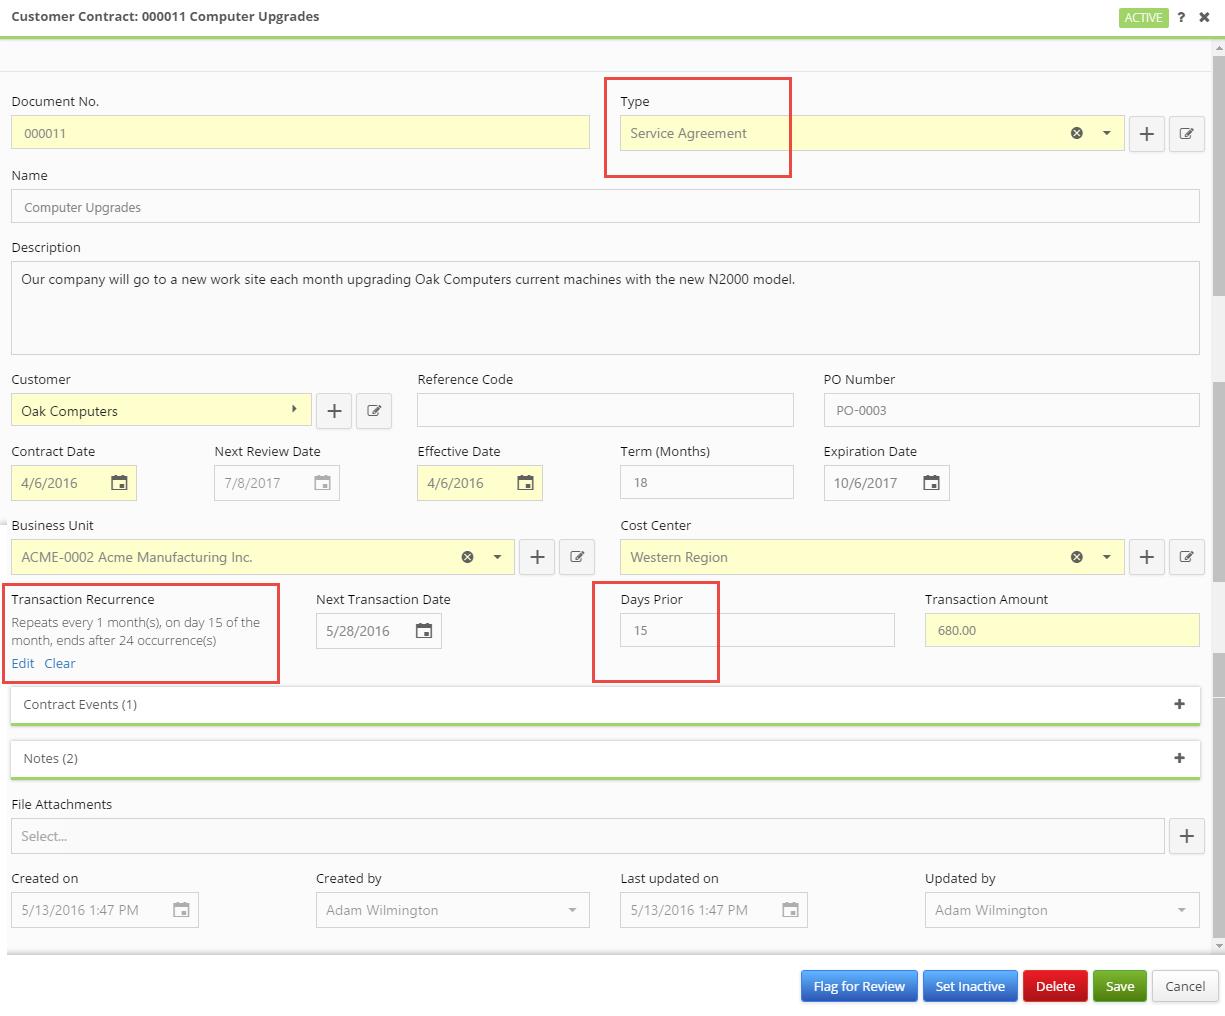The image size is (1225, 1016).
Task: Open the Created by dropdown
Action: pyautogui.click(x=575, y=910)
